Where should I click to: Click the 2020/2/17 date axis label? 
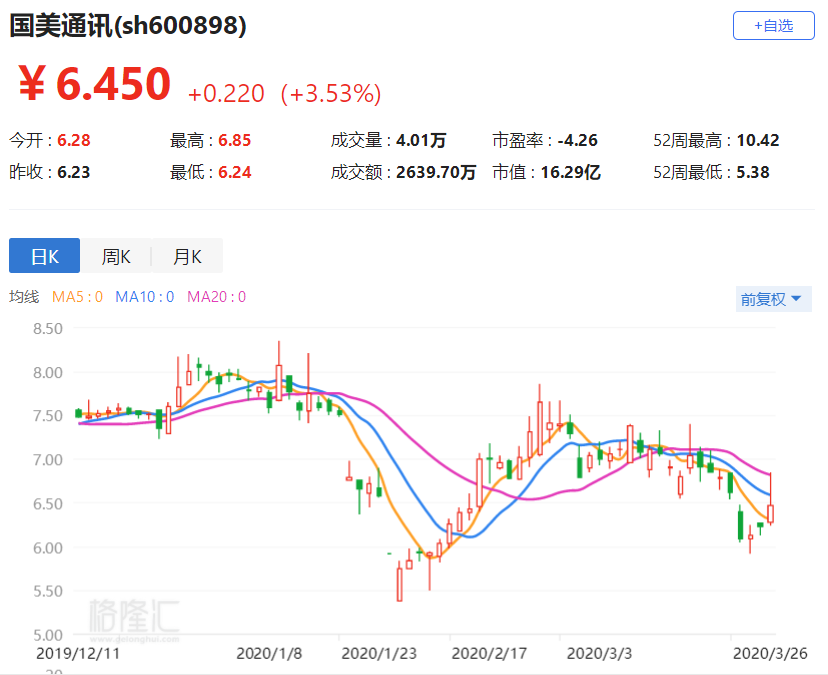click(x=489, y=653)
